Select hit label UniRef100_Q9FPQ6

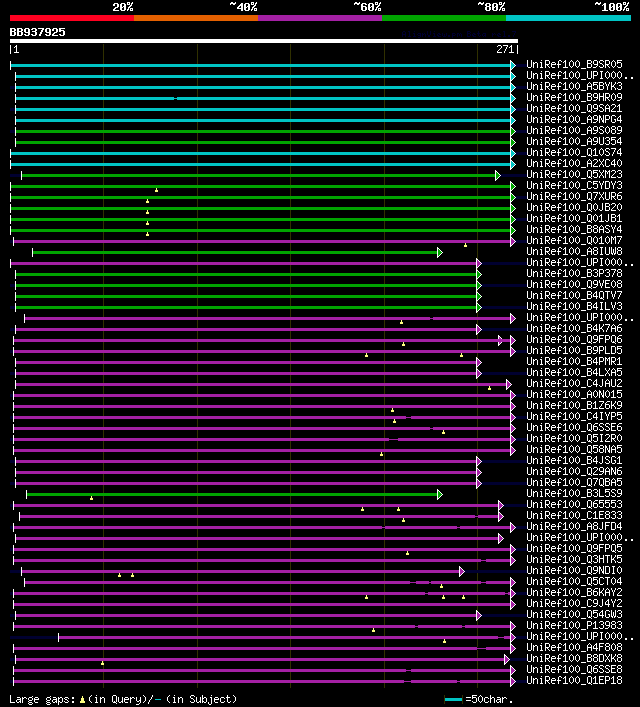574,340
